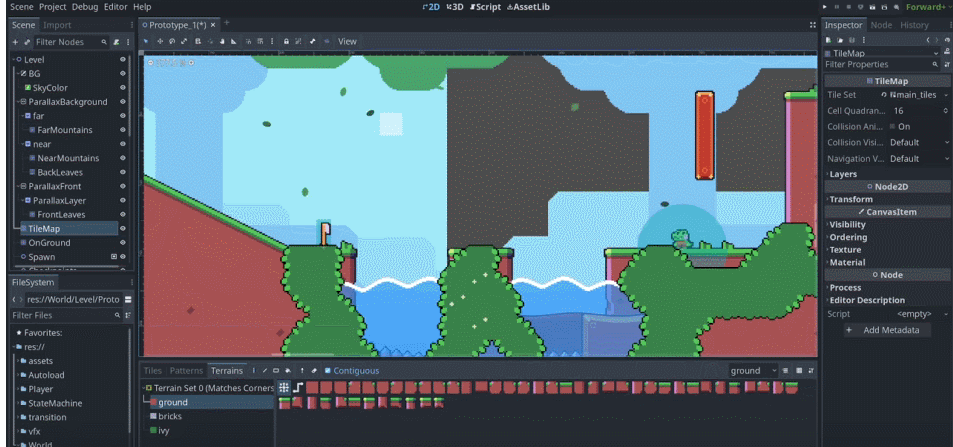Click the Add Metadata button
Screen dimensions: 953x447
888,330
